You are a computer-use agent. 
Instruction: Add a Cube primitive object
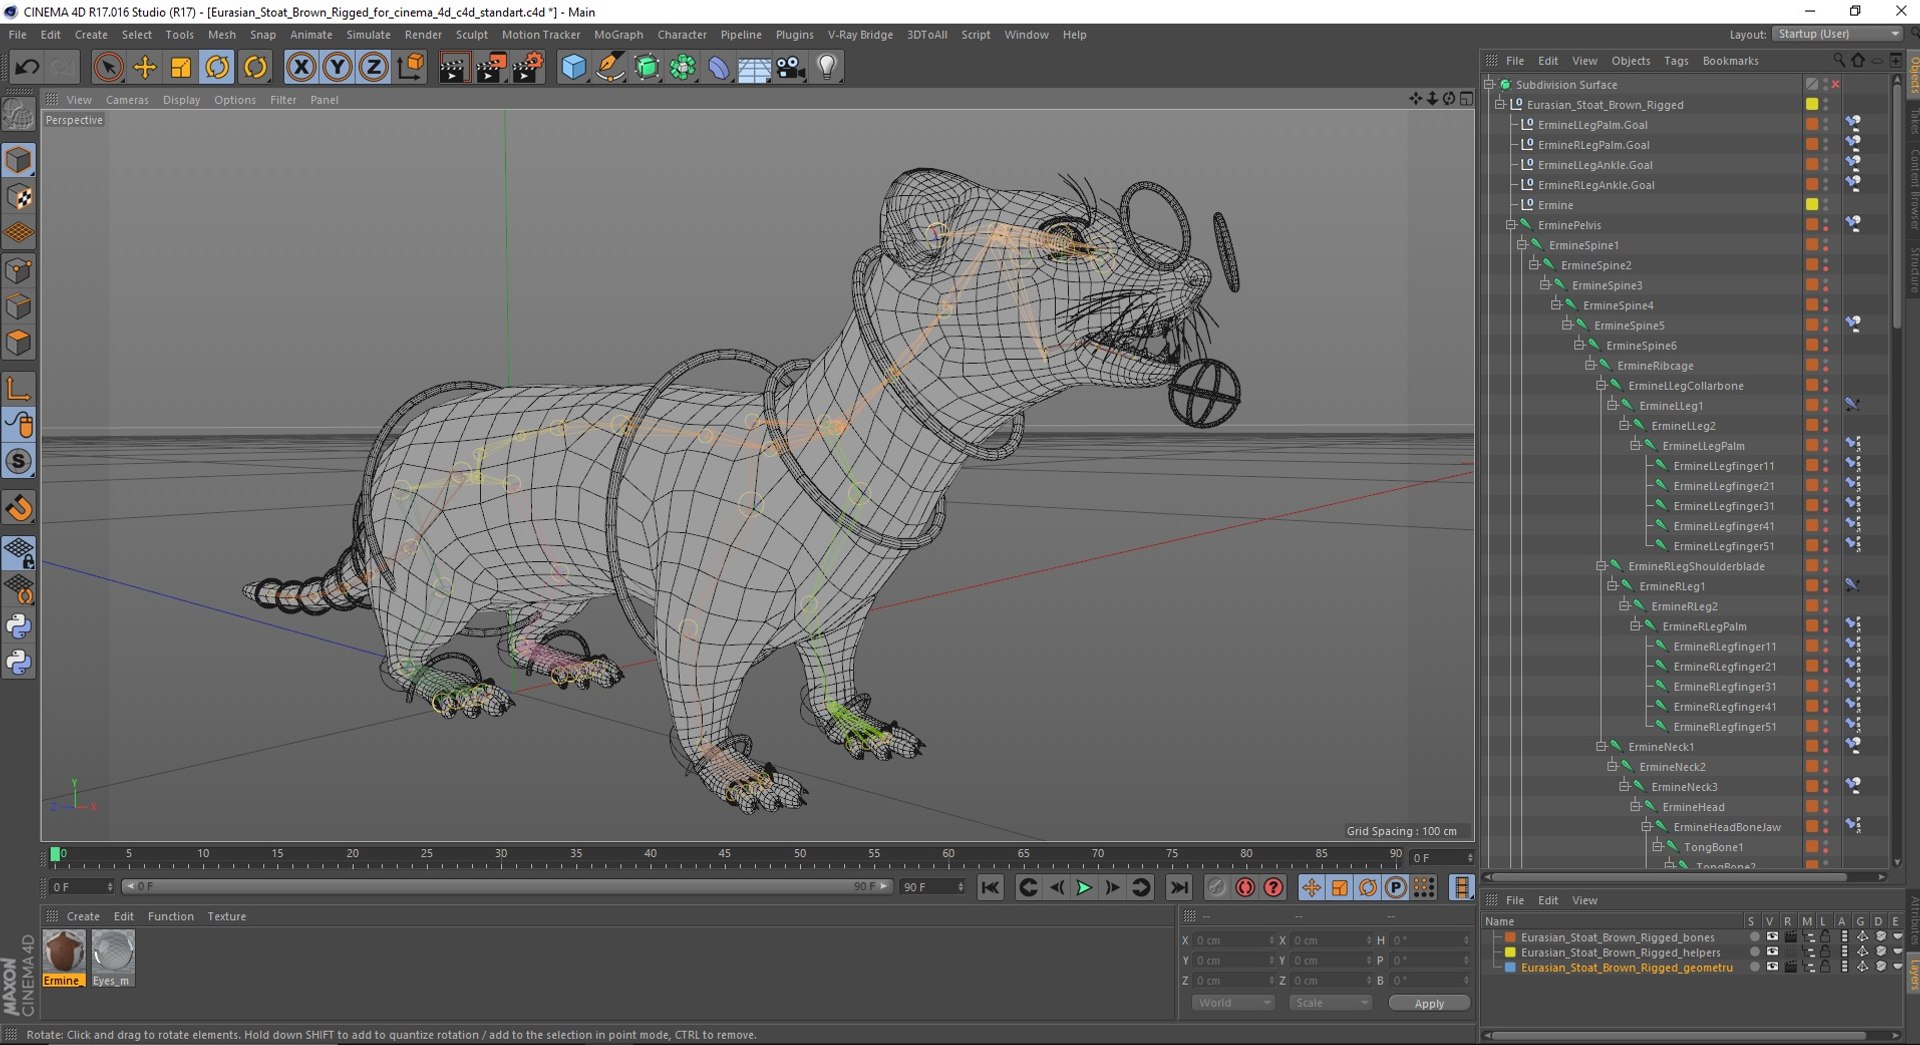(573, 67)
